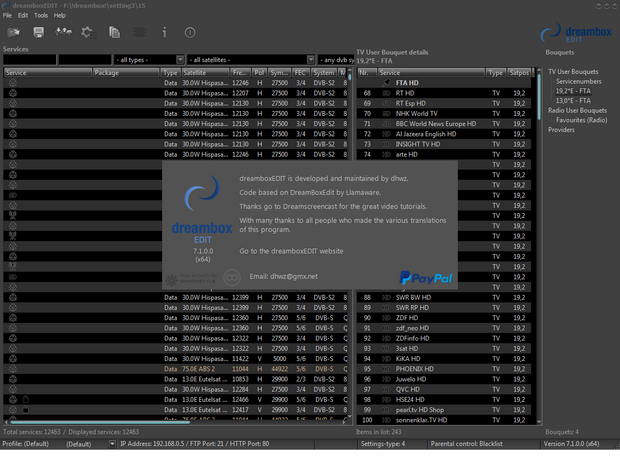This screenshot has width=620, height=465.
Task: Open settings folder toolbar icon
Action: pos(13,32)
